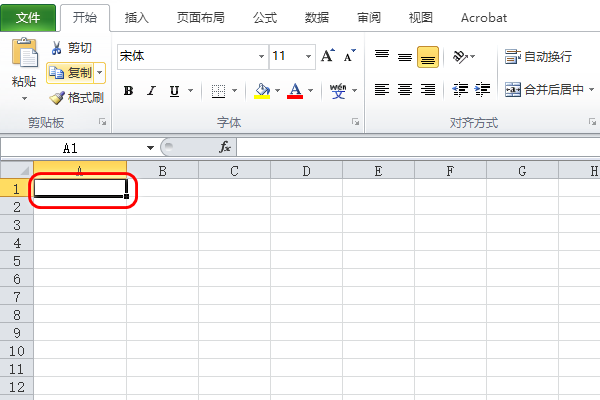Switch to the 插入 (Insert) tab
Viewport: 600px width, 400px height.
pos(137,18)
